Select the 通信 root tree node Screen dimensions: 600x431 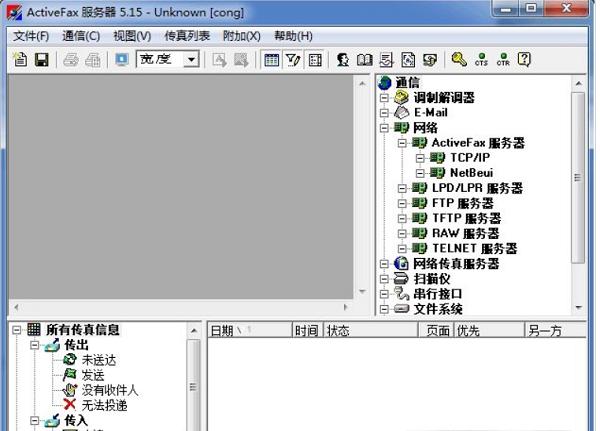(407, 82)
